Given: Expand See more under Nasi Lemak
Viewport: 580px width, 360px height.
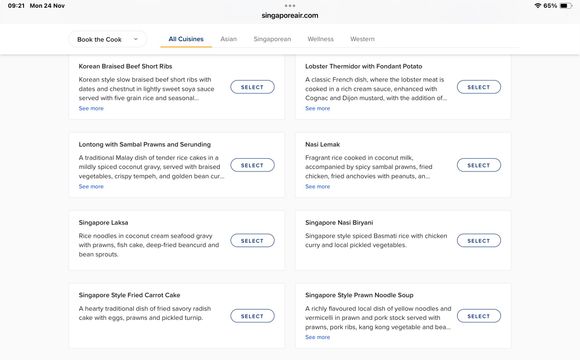Looking at the screenshot, I should 317,186.
